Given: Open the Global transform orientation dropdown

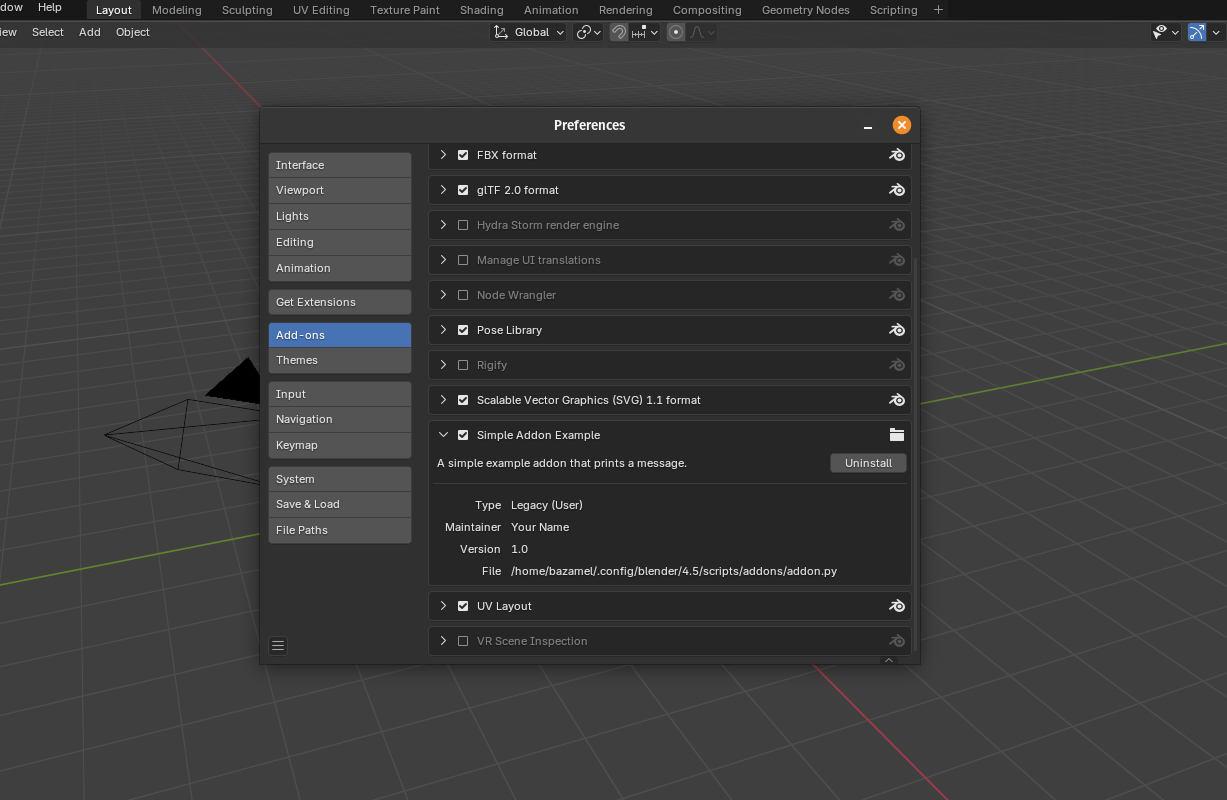Looking at the screenshot, I should point(530,32).
